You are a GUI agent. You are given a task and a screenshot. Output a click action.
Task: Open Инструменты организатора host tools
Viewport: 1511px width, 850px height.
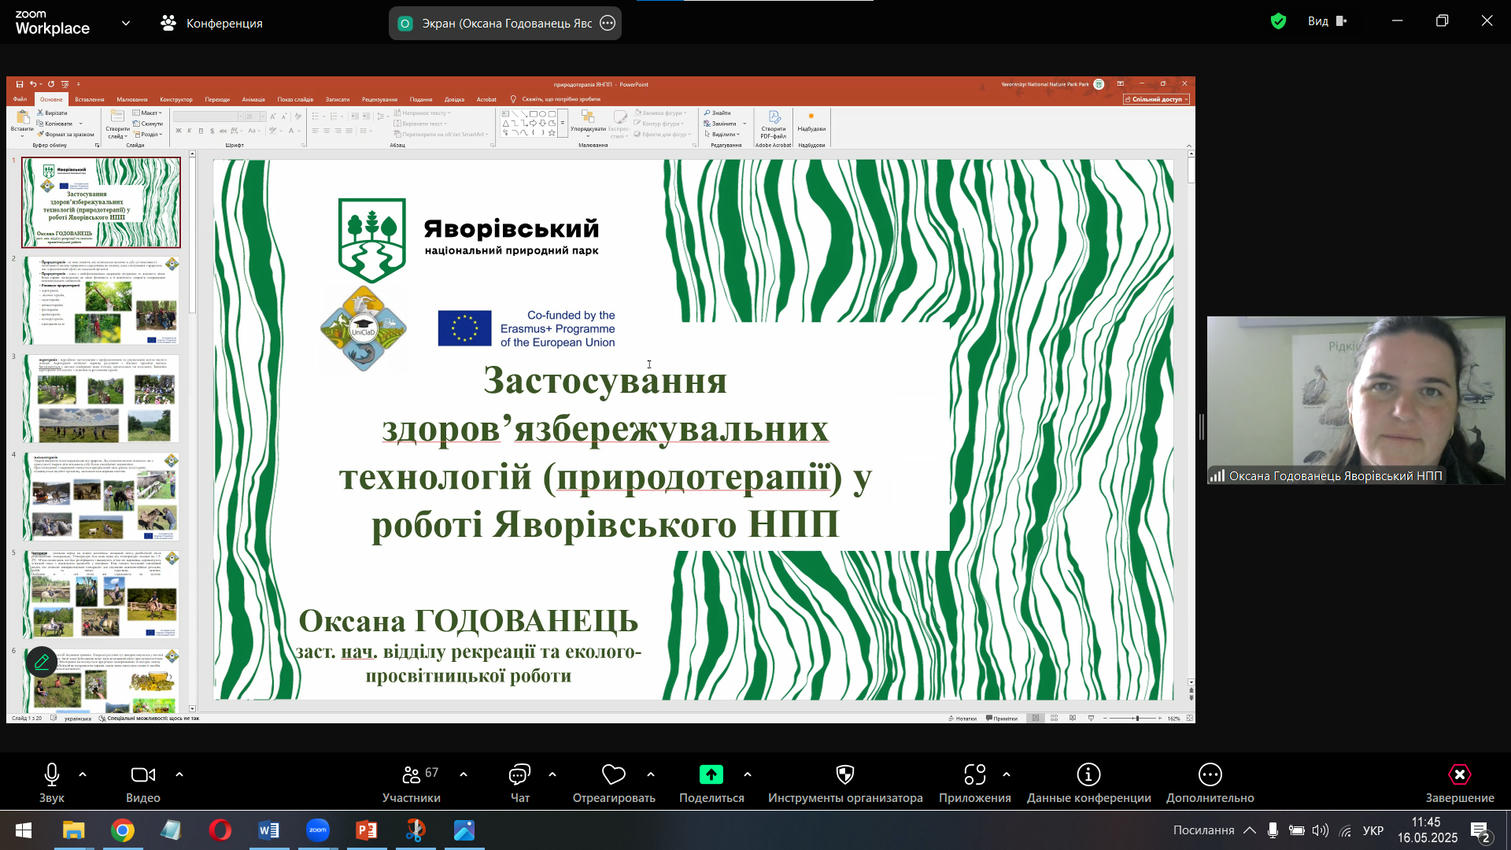845,781
